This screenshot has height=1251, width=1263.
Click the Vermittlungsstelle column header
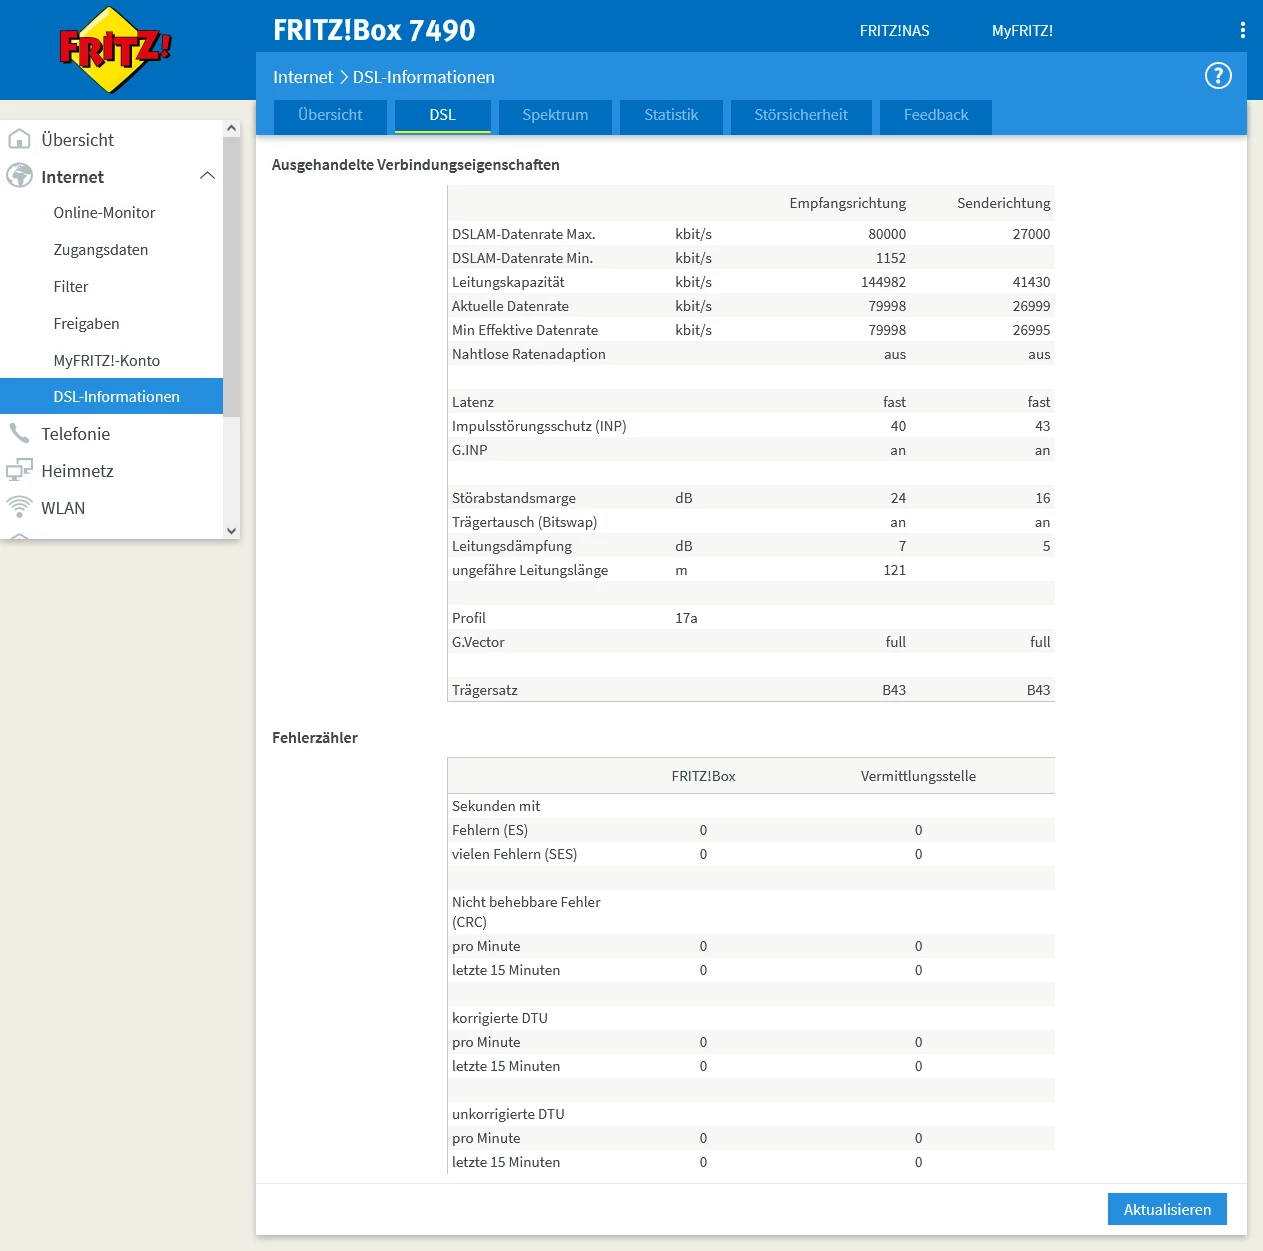918,776
